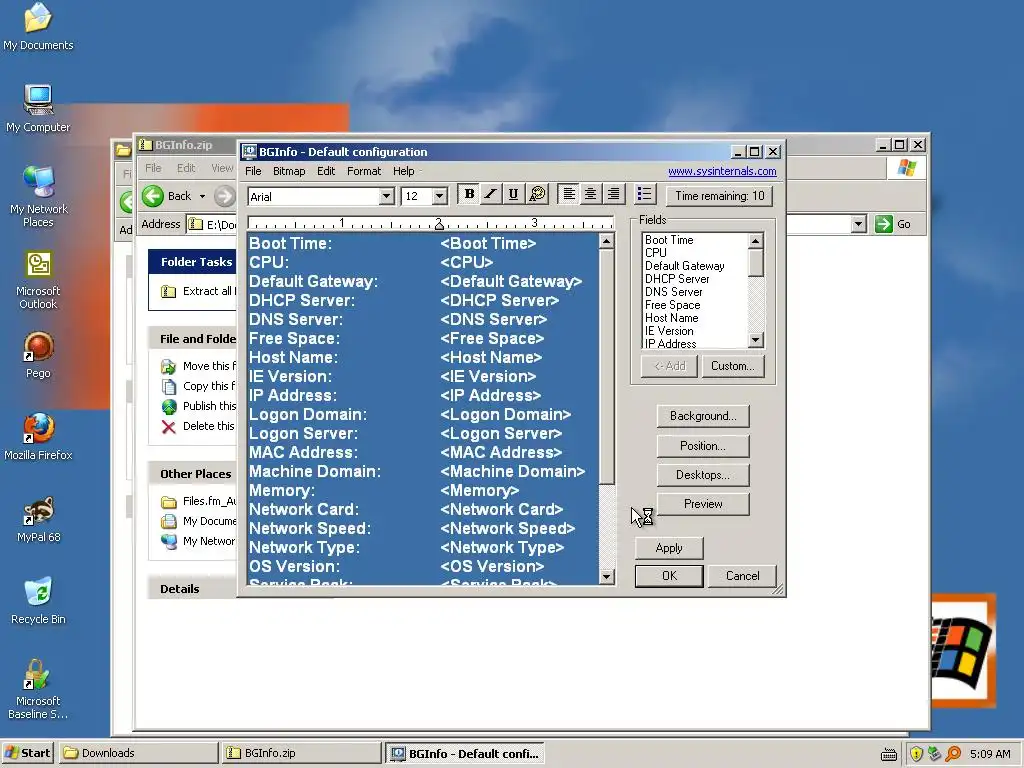Click the Time remaining countdown button
This screenshot has width=1024, height=768.
coord(720,196)
